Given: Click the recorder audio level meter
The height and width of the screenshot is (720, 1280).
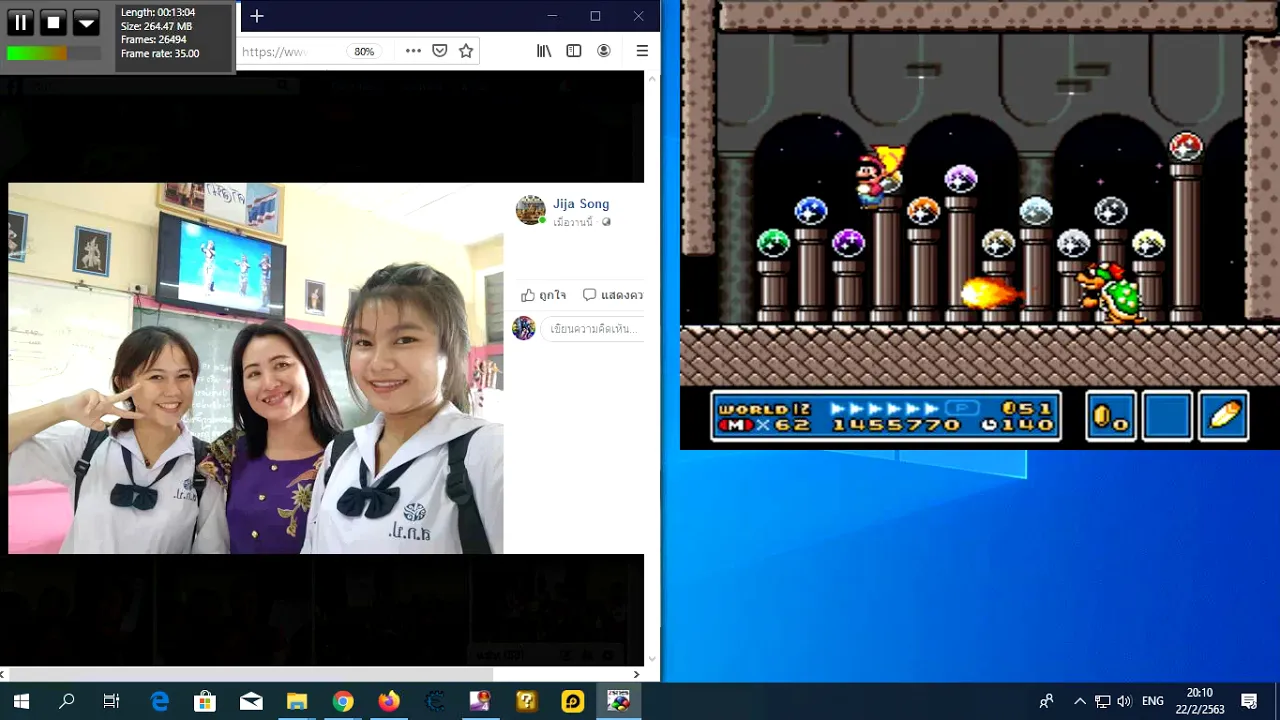Looking at the screenshot, I should (x=54, y=54).
